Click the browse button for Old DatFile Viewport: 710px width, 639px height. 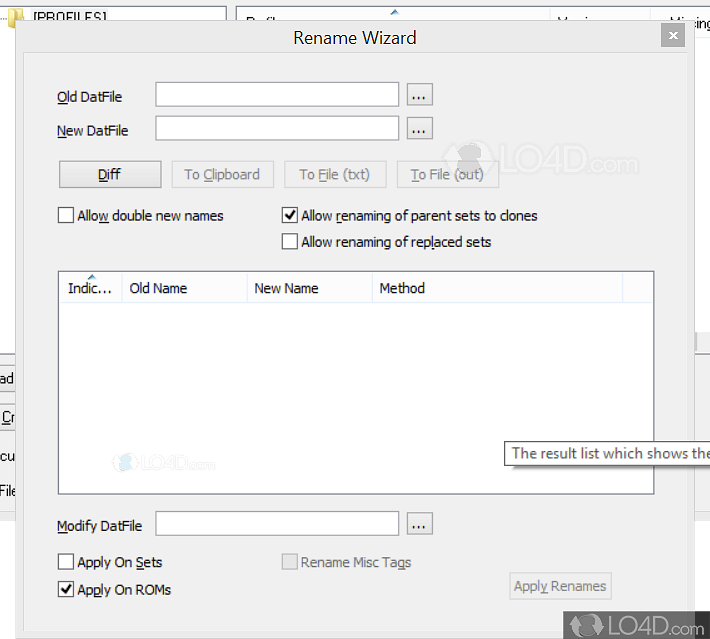(x=419, y=95)
